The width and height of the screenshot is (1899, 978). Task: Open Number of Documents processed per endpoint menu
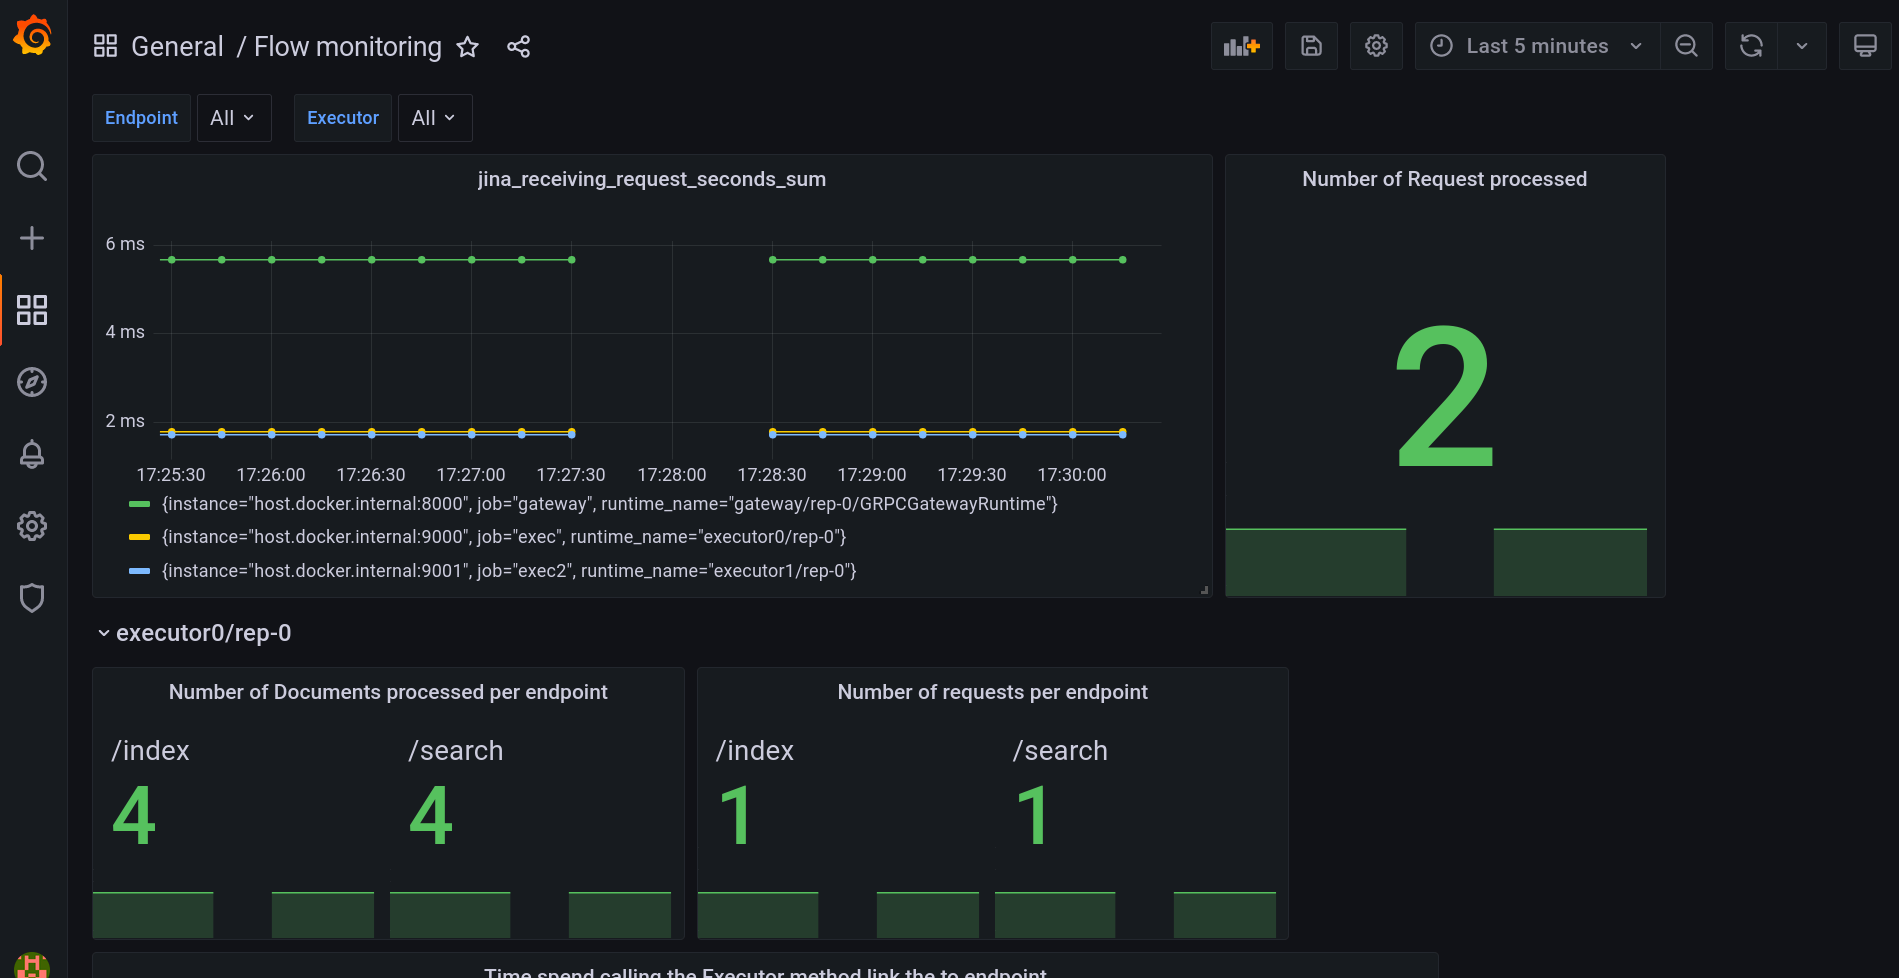tap(388, 692)
